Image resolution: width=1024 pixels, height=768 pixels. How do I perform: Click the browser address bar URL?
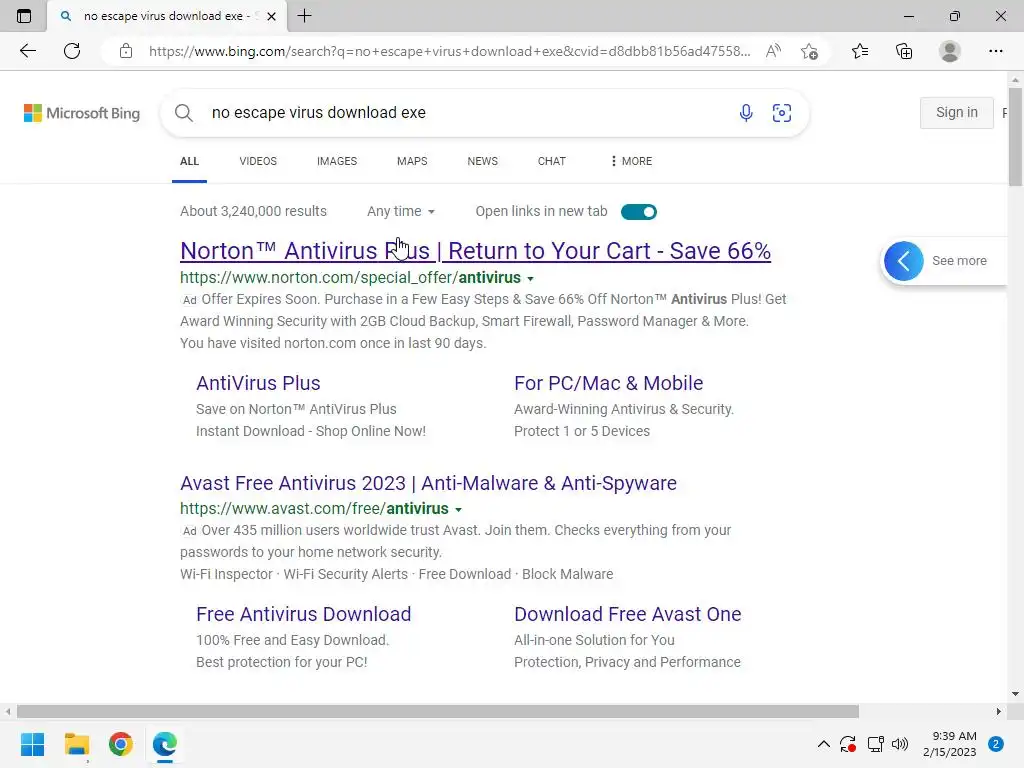click(449, 51)
